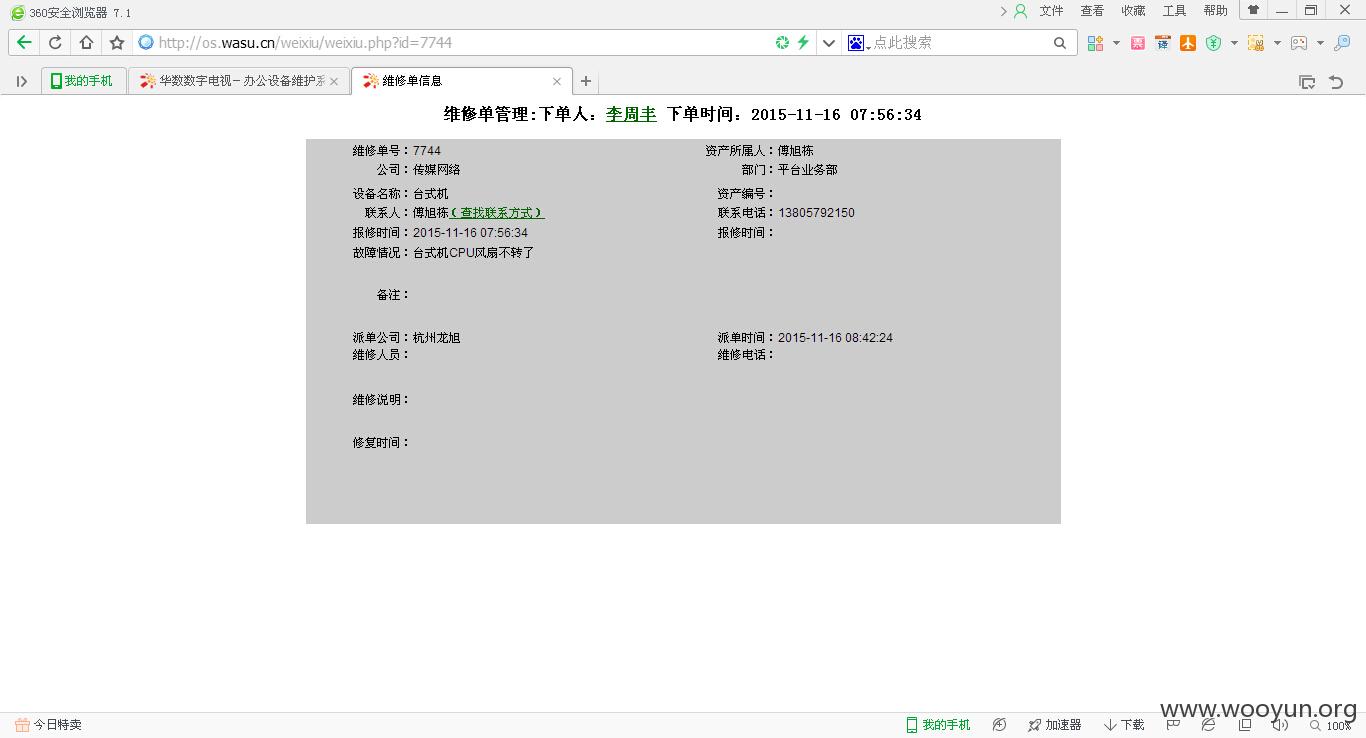Reload the page with the refresh icon
1366x738 pixels.
click(x=55, y=43)
